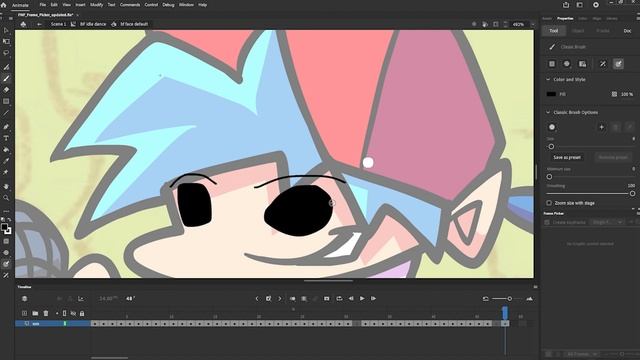The width and height of the screenshot is (640, 360).
Task: Open the Modify menu
Action: pos(96,5)
